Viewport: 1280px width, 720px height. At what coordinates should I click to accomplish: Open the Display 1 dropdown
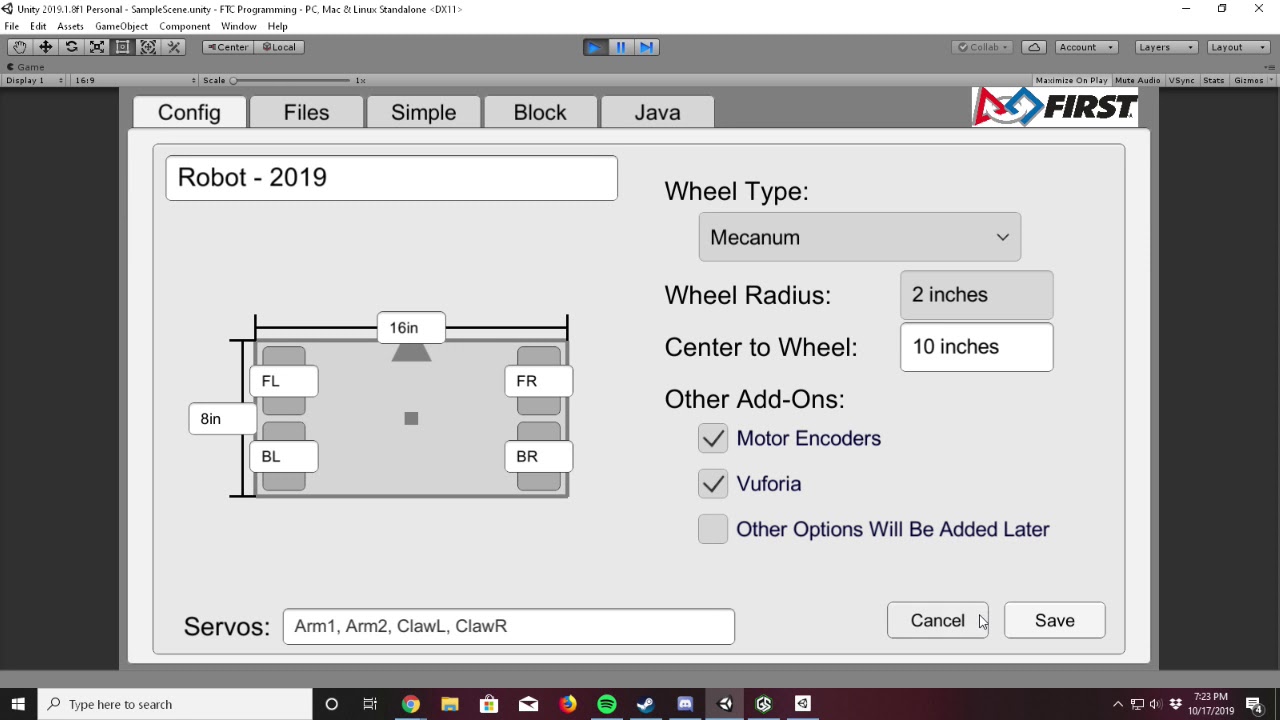tap(34, 80)
